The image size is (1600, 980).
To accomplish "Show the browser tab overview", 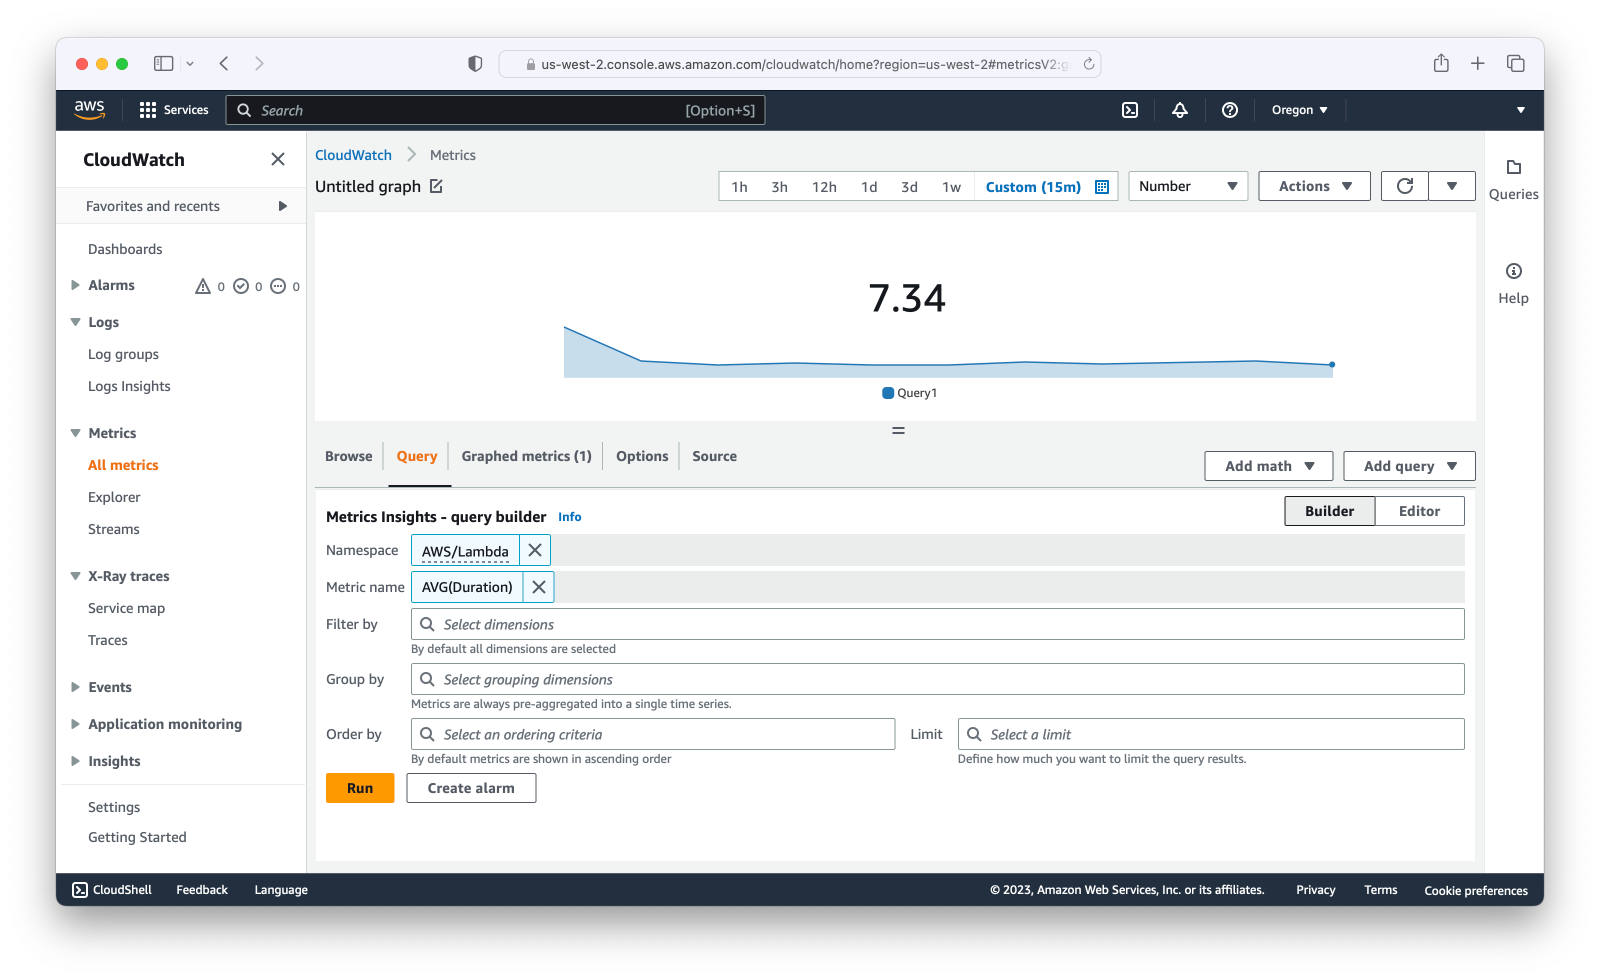I will pyautogui.click(x=1516, y=63).
